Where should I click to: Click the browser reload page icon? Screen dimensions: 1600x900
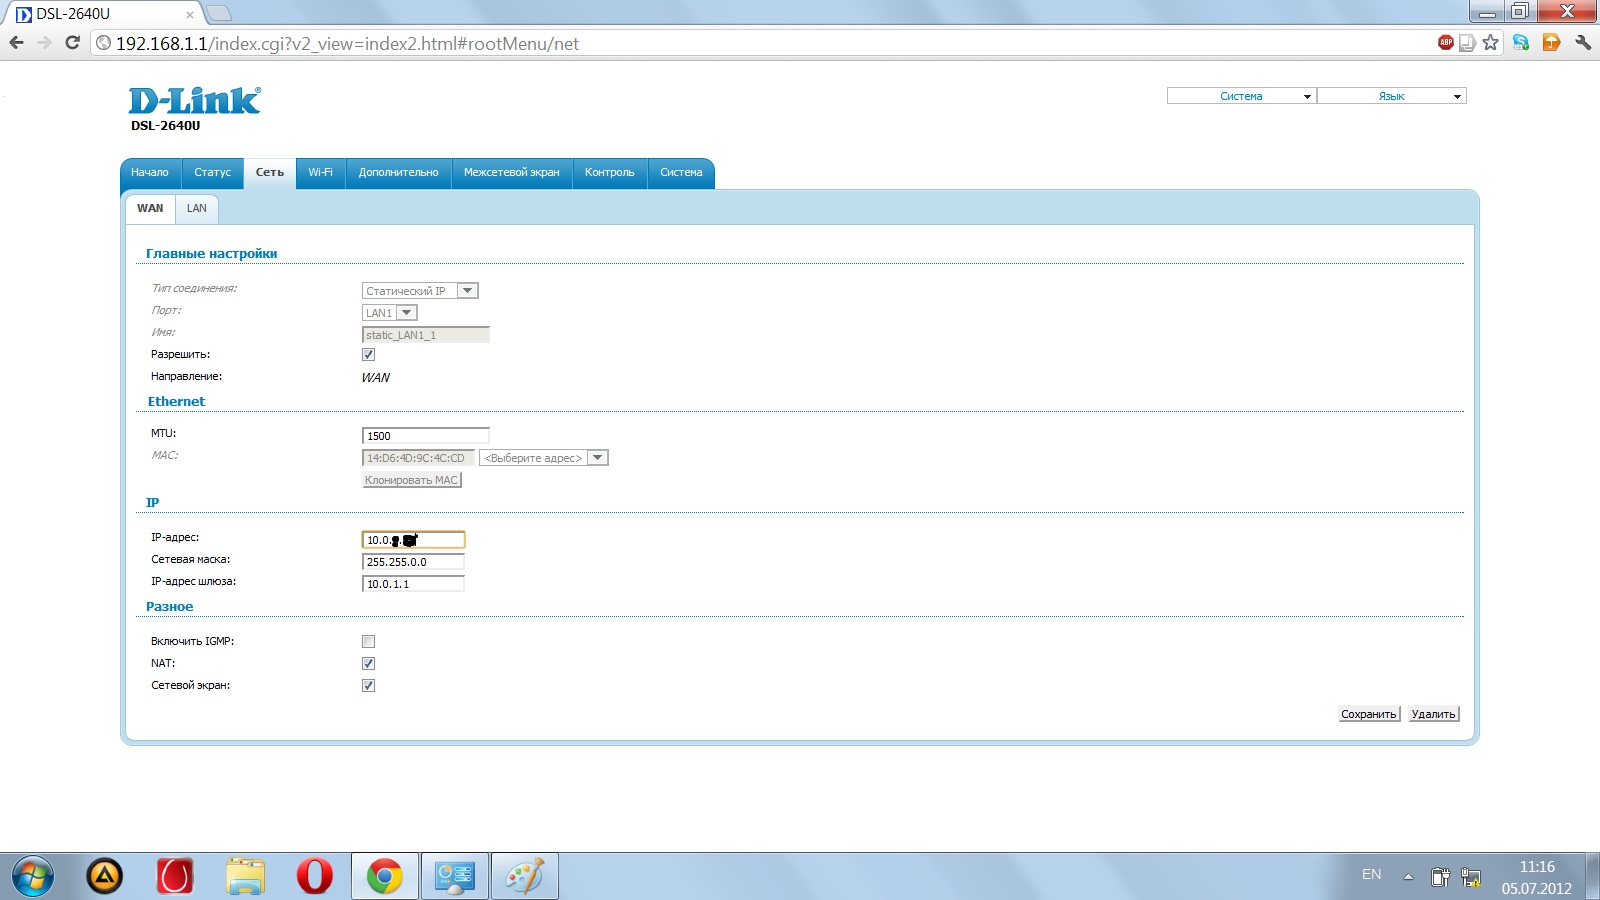coord(72,43)
